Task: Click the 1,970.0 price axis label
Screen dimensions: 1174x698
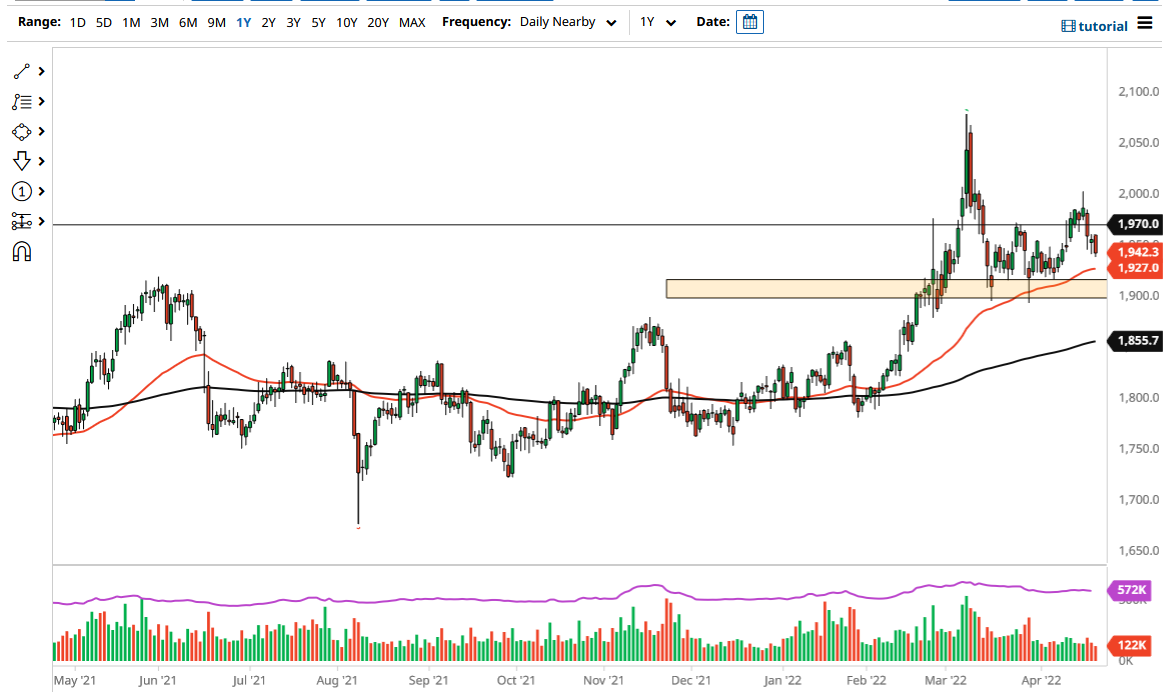Action: (1137, 224)
